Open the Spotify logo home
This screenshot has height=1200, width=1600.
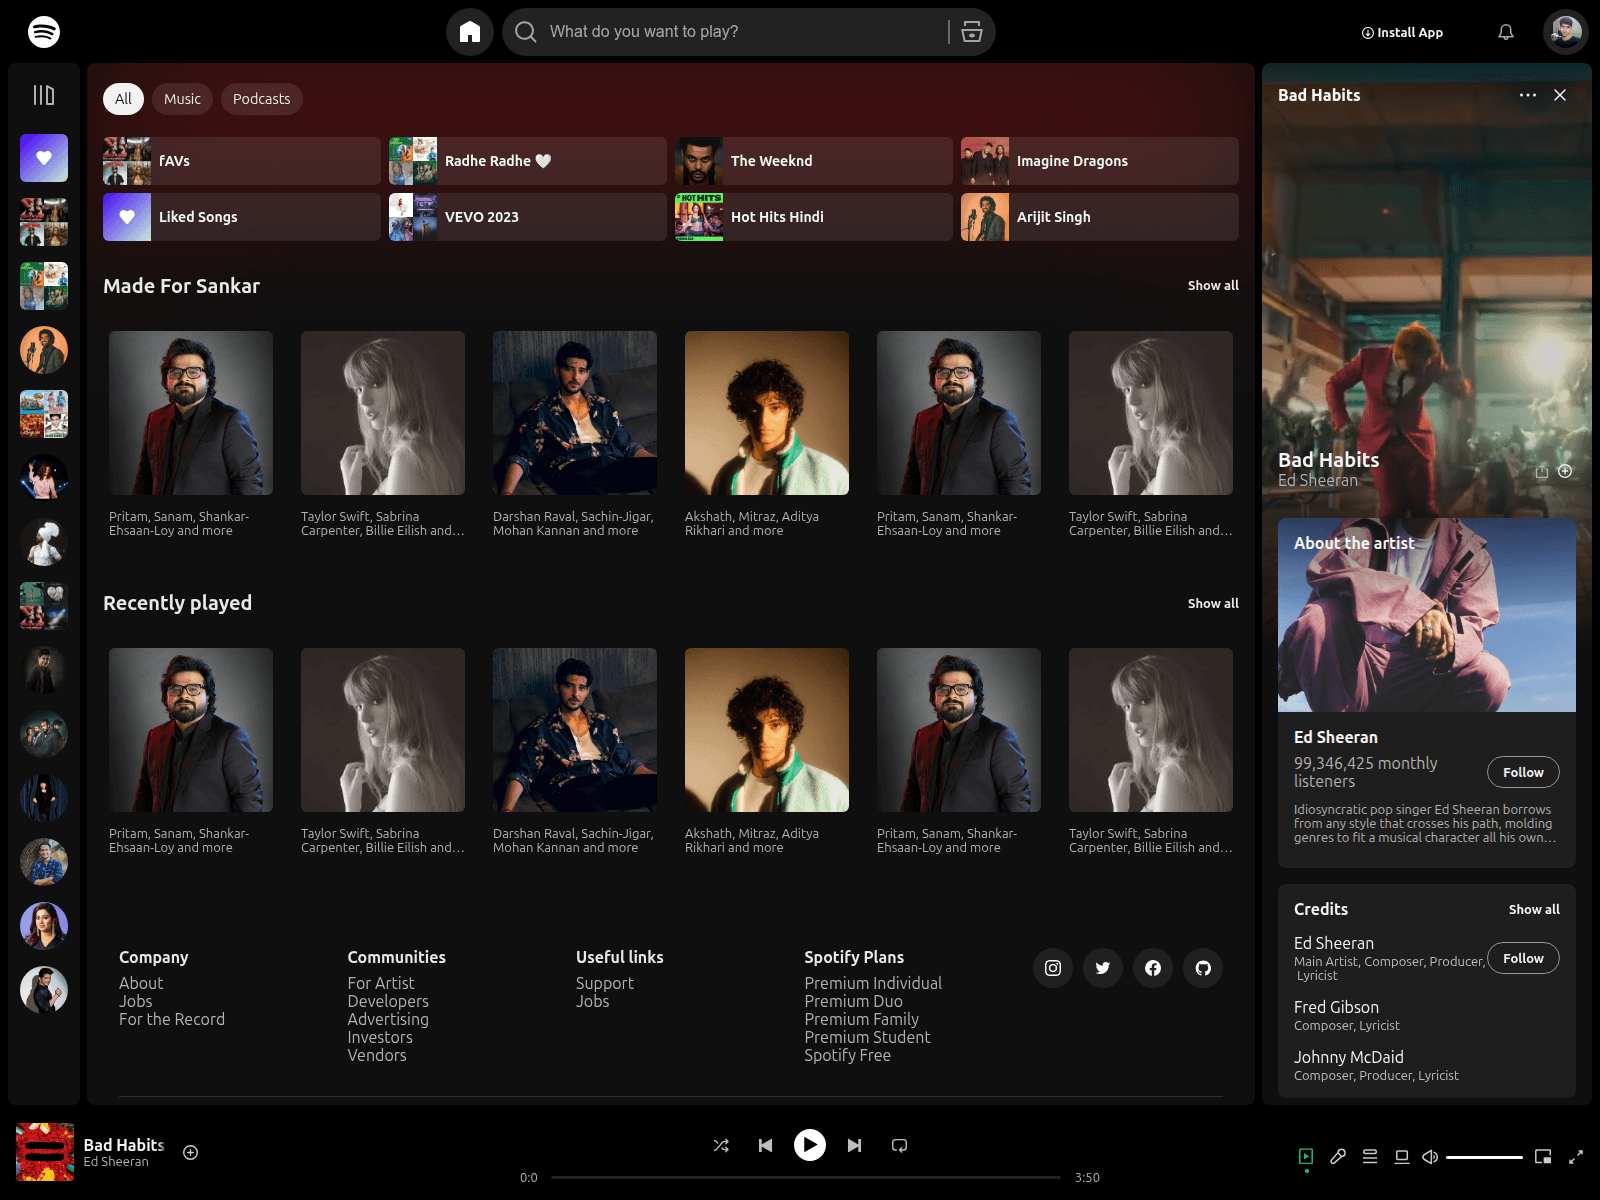tap(44, 32)
